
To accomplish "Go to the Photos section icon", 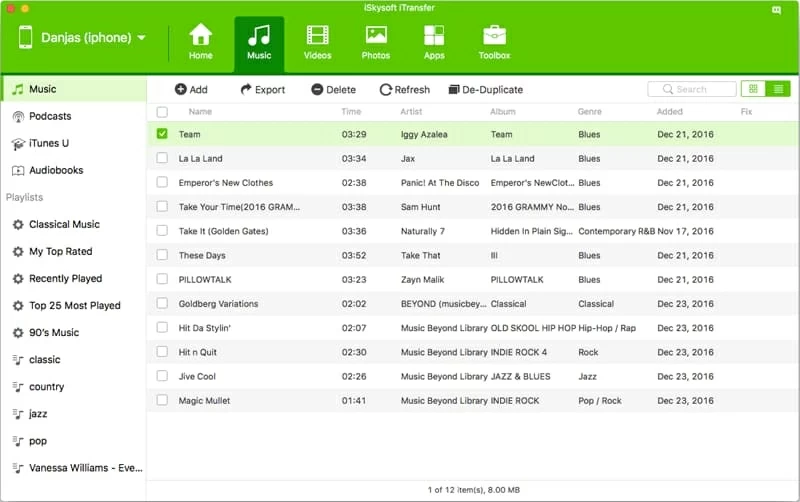I will [376, 37].
